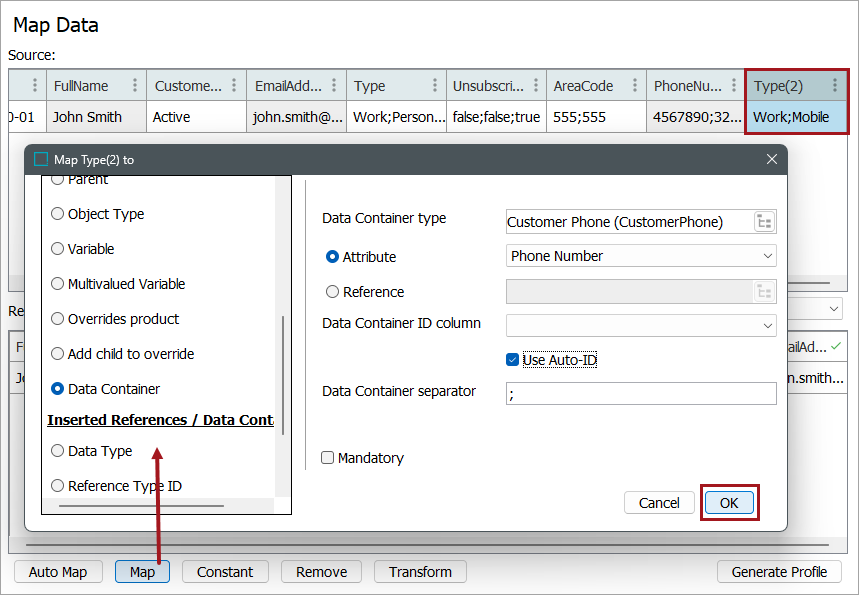The width and height of the screenshot is (859, 595).
Task: Select the Object Type mapping option
Action: [57, 214]
